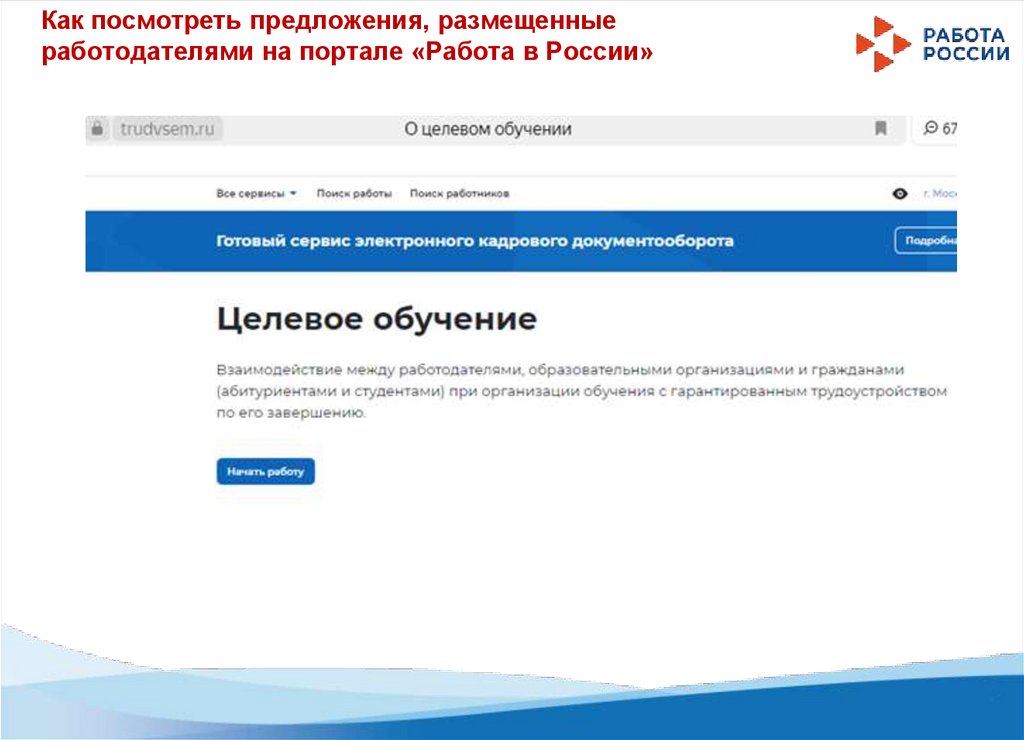Open 'Поиск работы' menu item
The image size is (1024, 740).
[x=354, y=193]
